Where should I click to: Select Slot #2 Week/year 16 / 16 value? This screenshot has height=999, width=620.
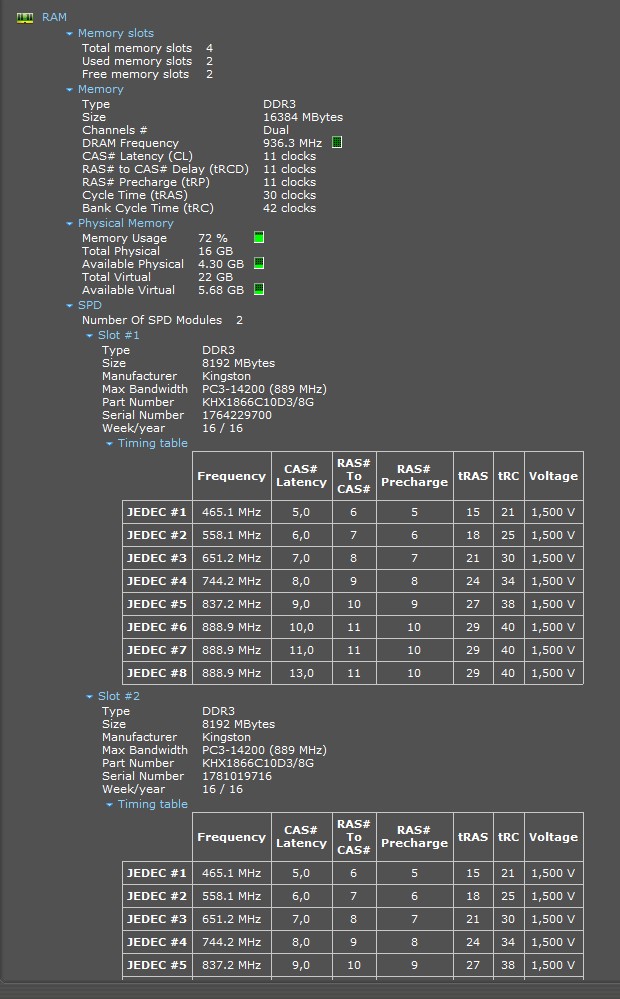tap(222, 789)
